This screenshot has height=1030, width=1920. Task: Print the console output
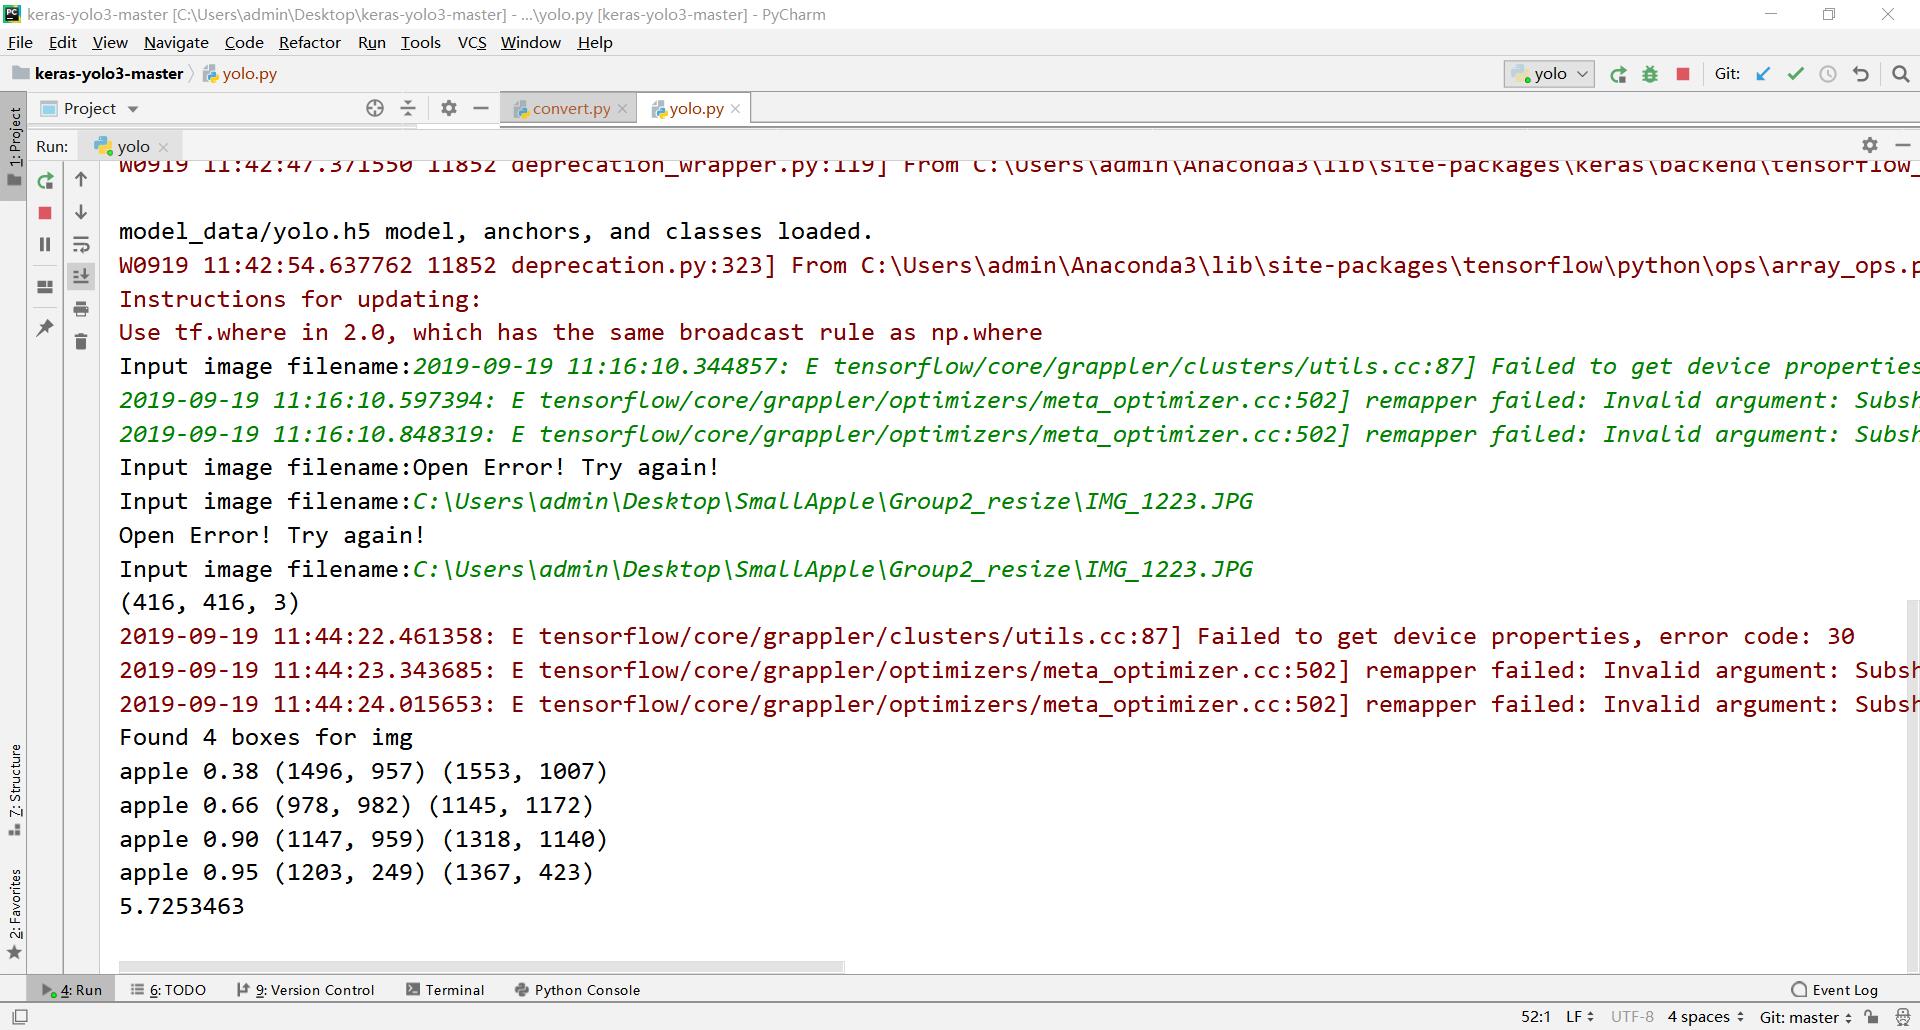click(81, 309)
